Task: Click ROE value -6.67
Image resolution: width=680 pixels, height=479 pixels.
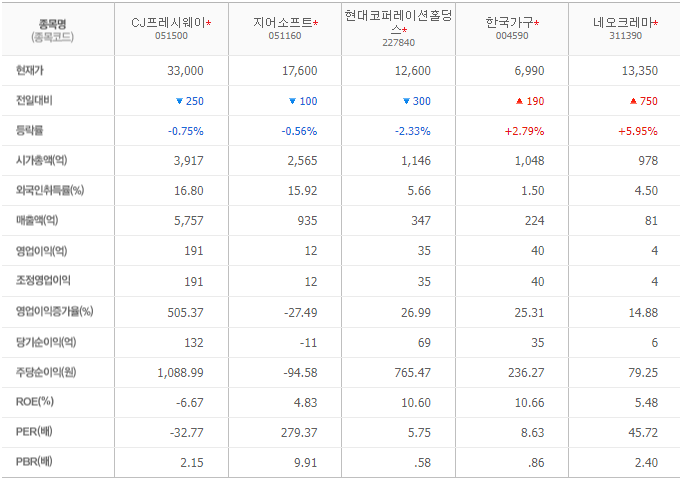Action: (190, 403)
